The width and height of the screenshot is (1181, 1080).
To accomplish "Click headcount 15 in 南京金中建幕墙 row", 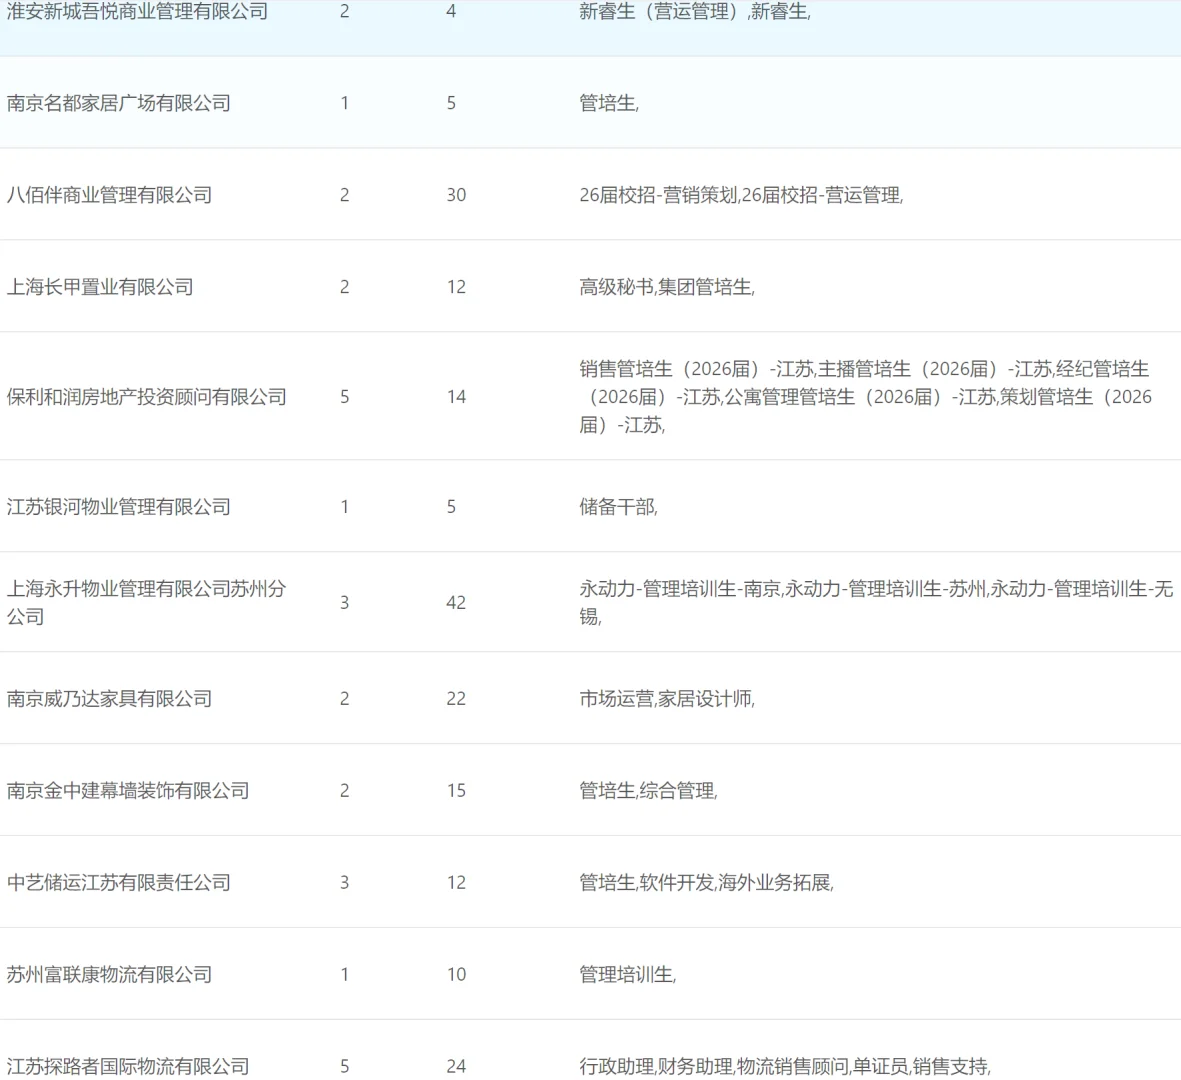I will 456,791.
